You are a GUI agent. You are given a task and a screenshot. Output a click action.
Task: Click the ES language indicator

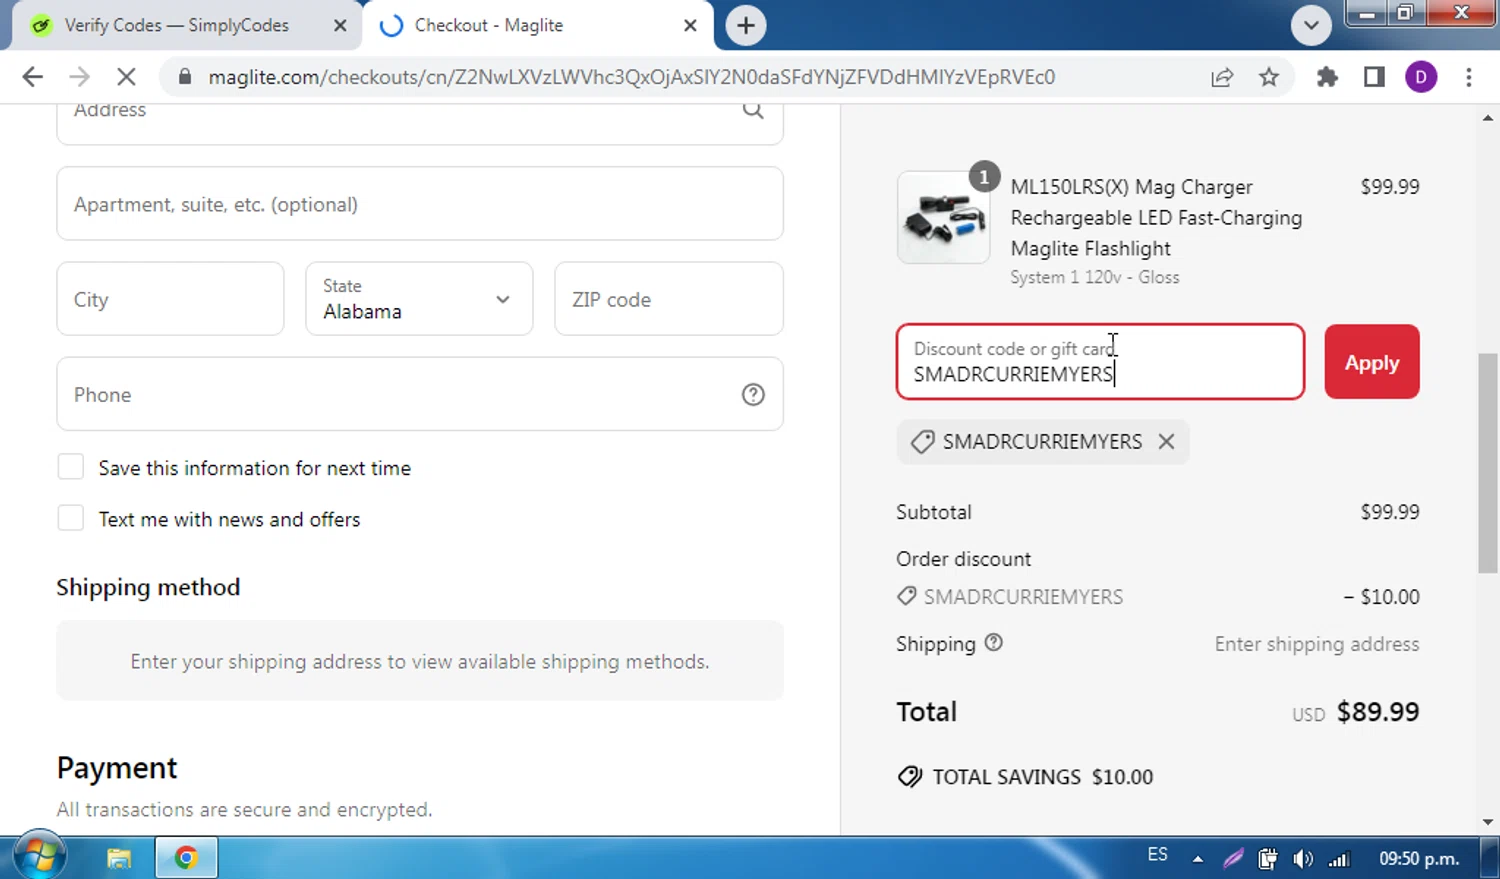[1157, 855]
